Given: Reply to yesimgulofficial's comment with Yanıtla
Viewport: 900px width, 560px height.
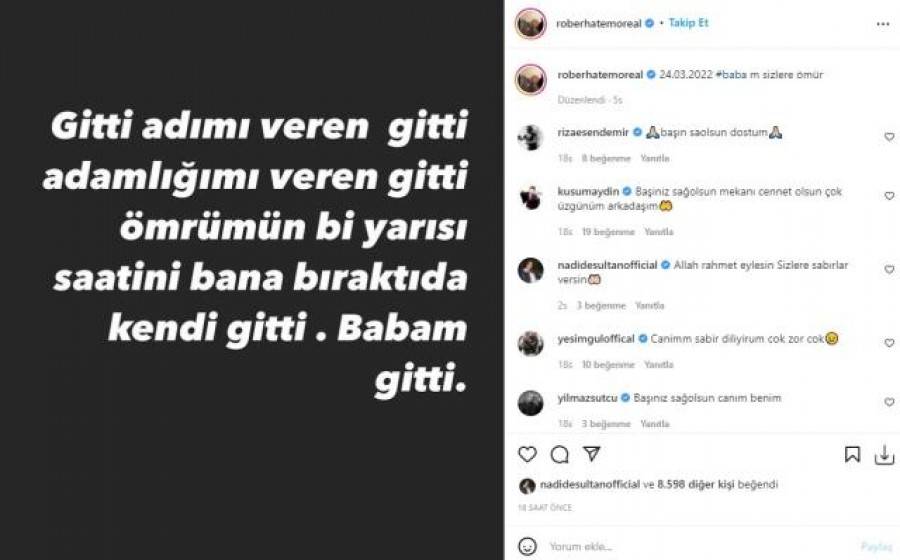Looking at the screenshot, I should [658, 364].
